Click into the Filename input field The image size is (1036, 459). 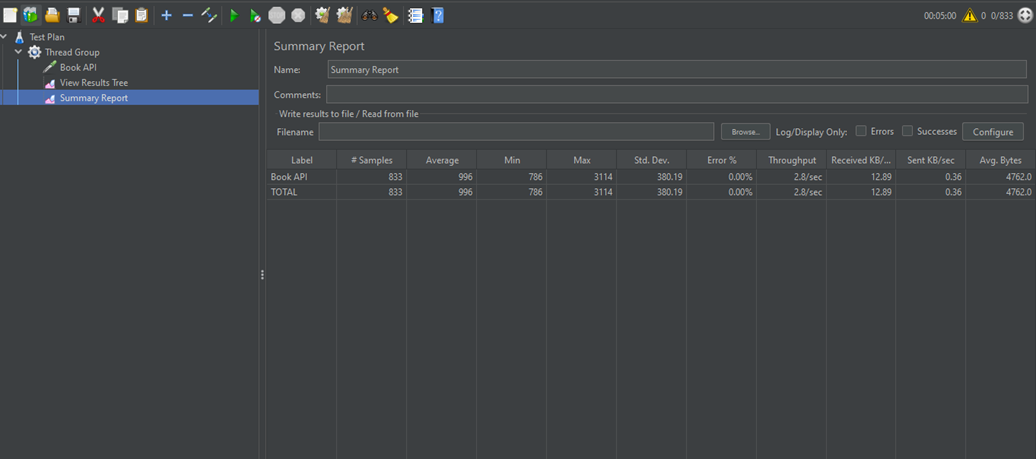click(x=516, y=132)
